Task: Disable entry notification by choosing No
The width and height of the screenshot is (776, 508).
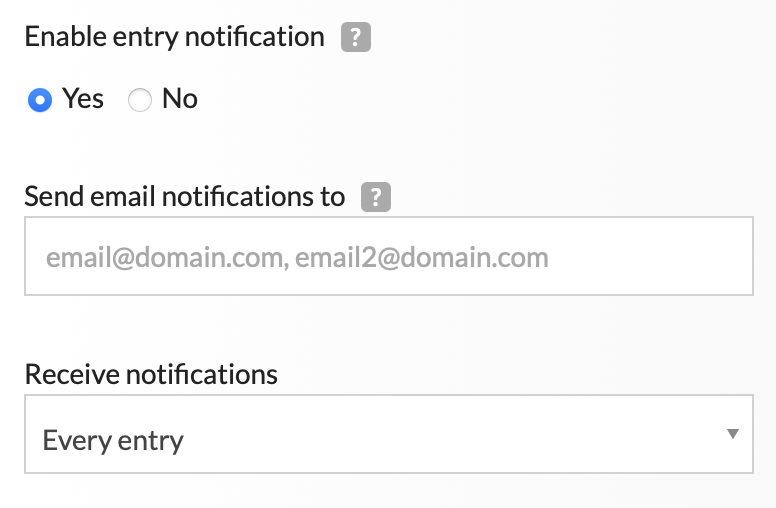Action: click(x=140, y=100)
